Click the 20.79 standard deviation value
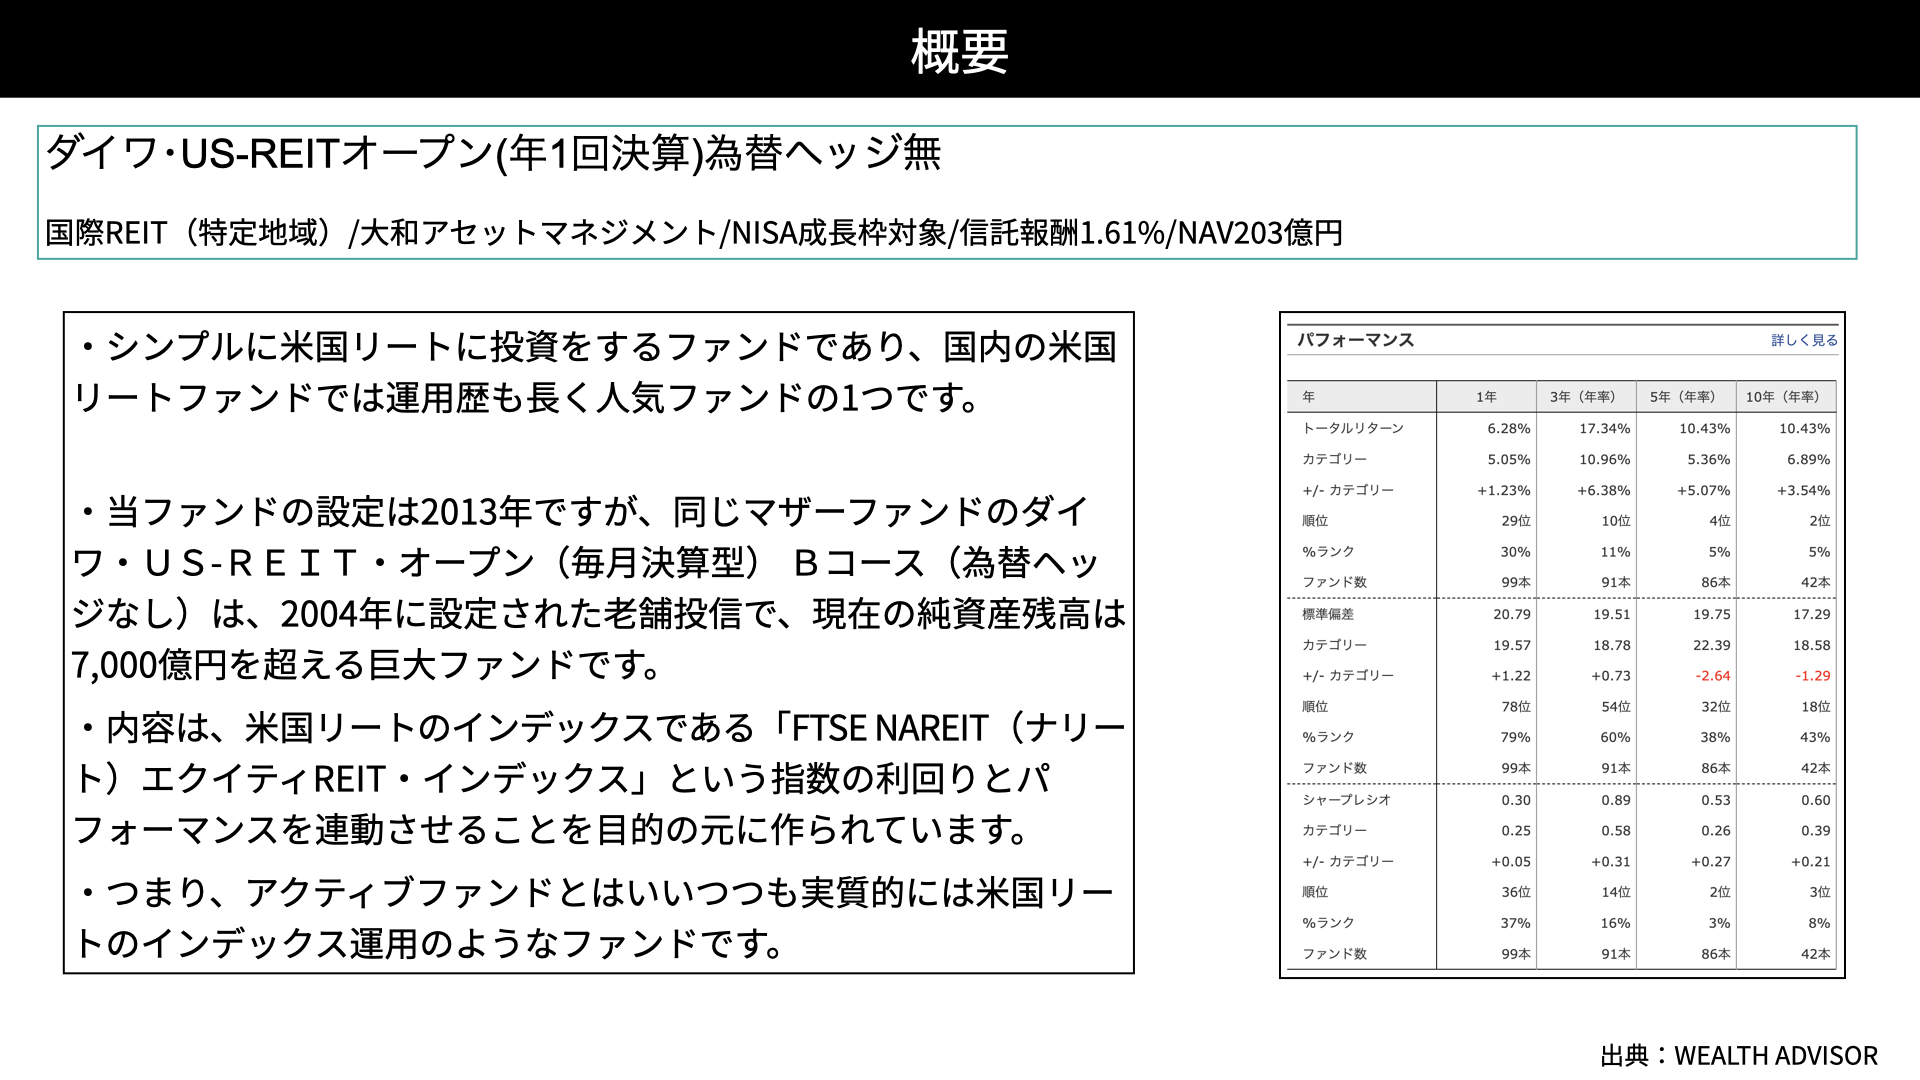This screenshot has height=1080, width=1920. click(1512, 614)
